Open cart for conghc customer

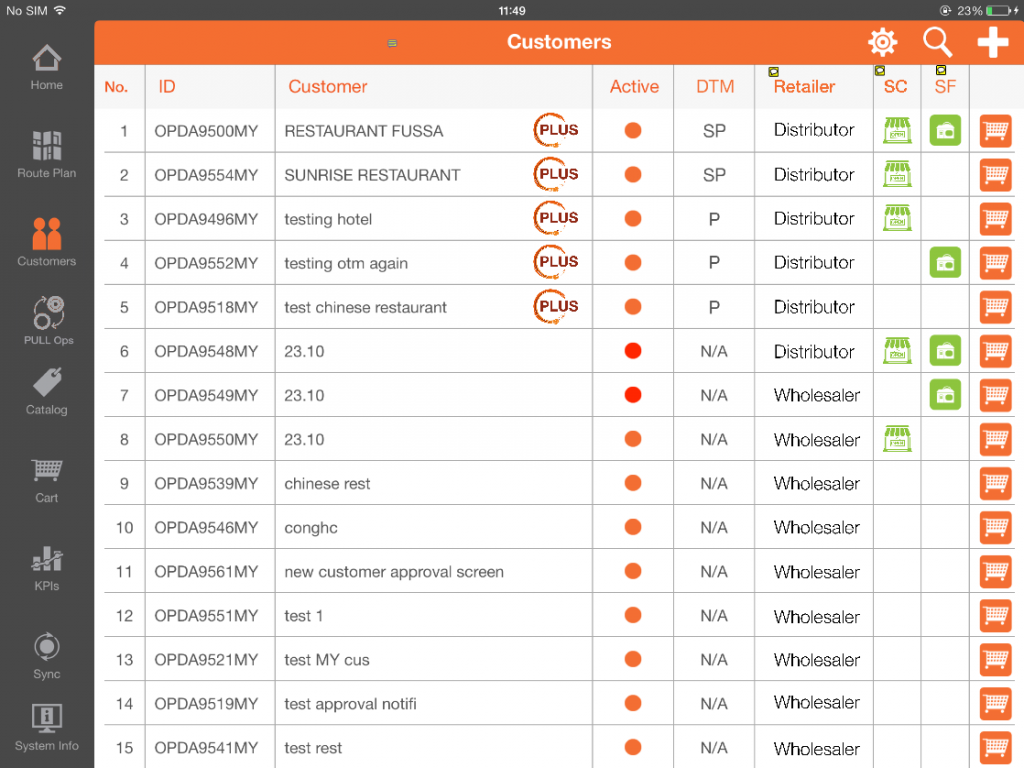pos(995,527)
